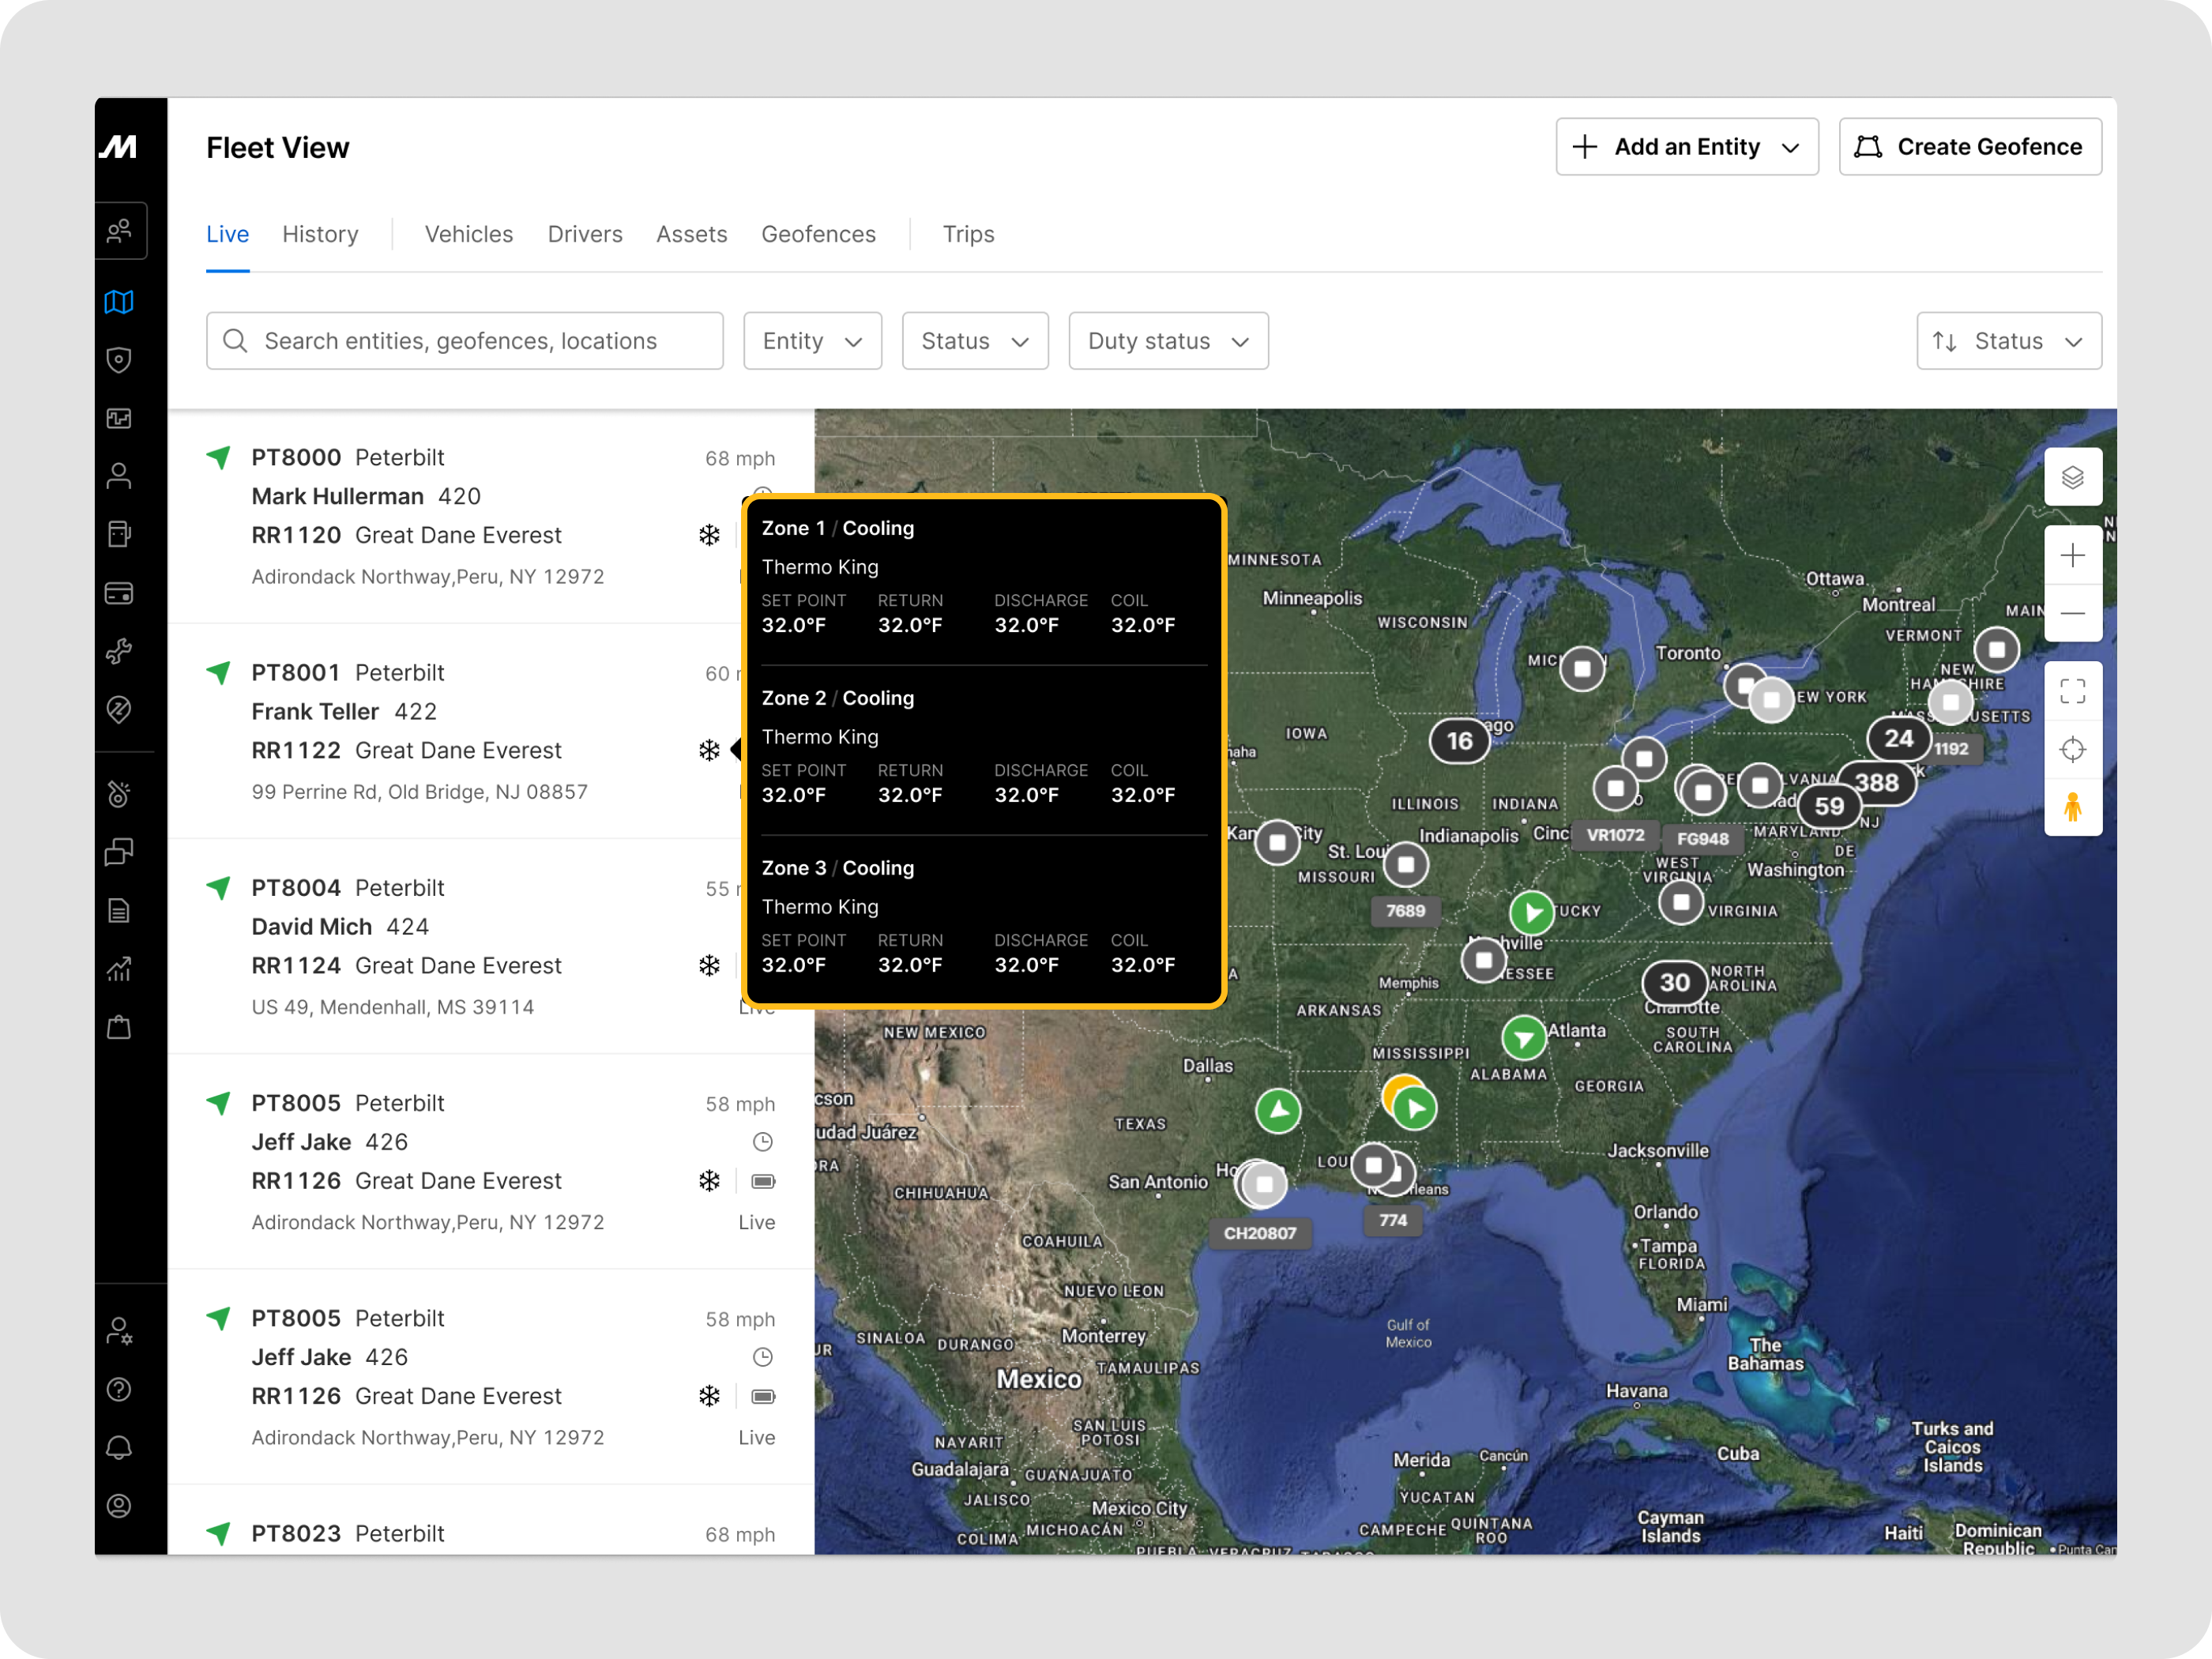Viewport: 2212px width, 1659px height.
Task: Switch to the Geofences tab
Action: tap(818, 234)
